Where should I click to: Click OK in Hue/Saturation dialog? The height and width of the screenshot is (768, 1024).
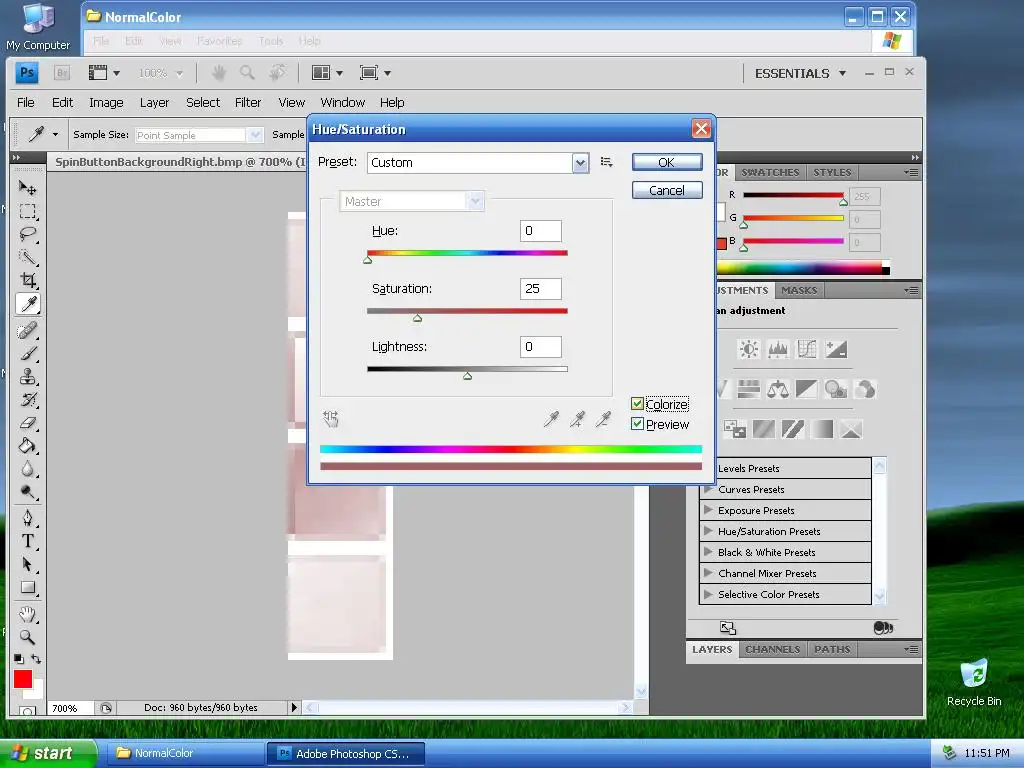(667, 162)
